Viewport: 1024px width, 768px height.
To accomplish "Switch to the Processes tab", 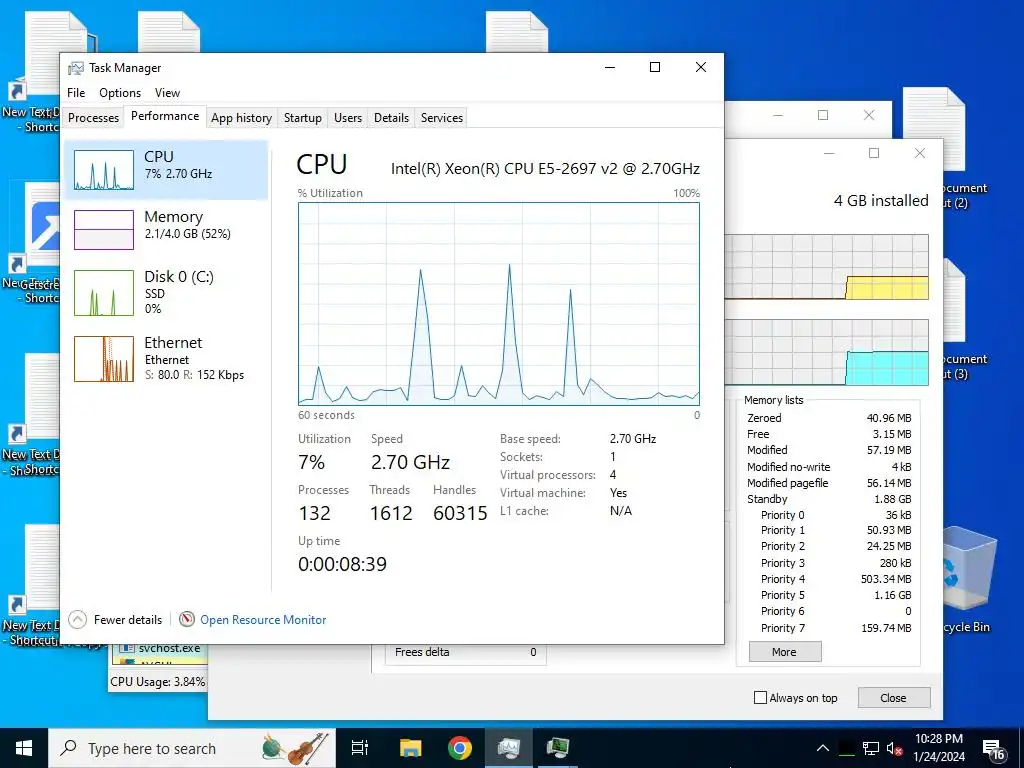I will (93, 118).
